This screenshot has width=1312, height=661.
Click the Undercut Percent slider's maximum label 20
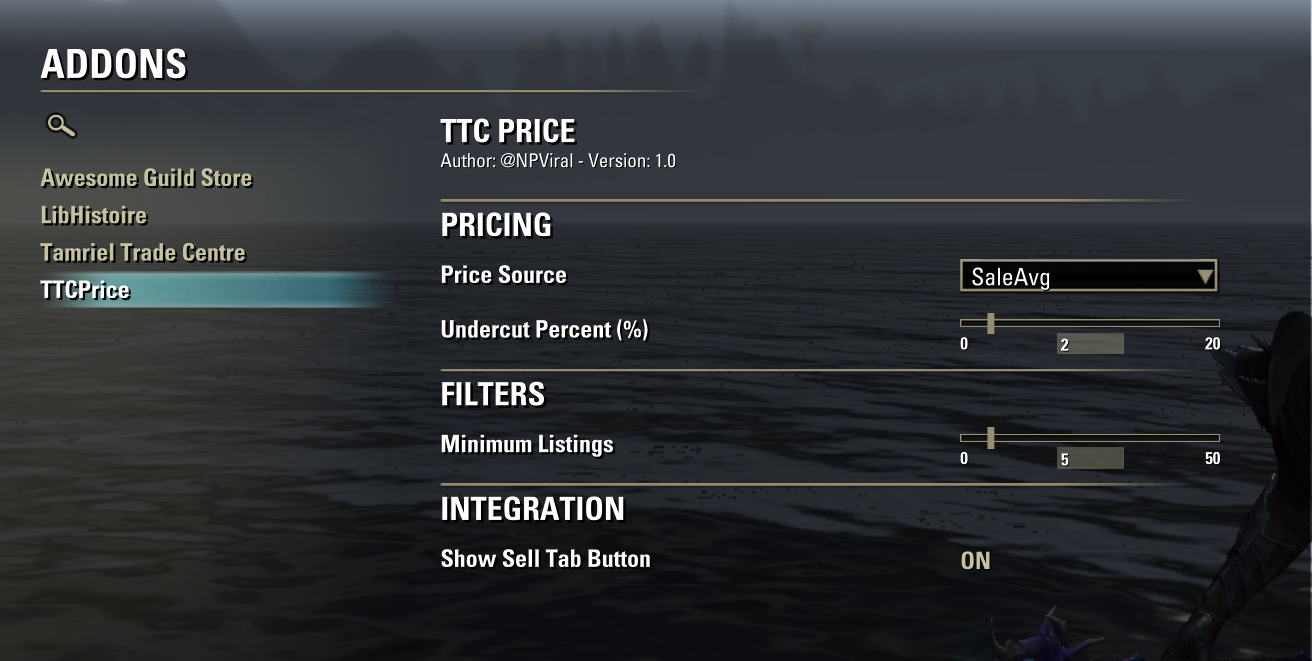coord(1212,344)
